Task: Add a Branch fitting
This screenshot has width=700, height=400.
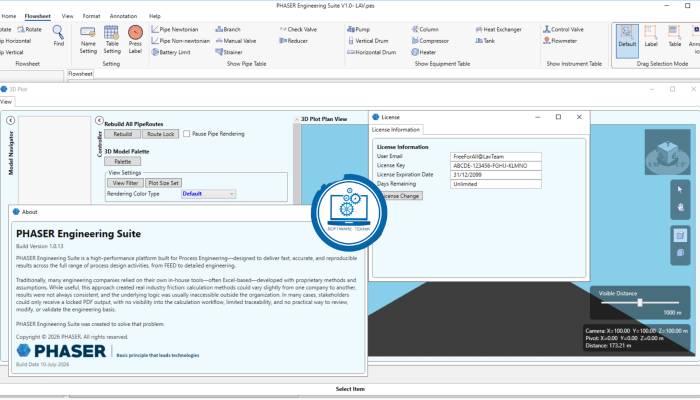Action: click(228, 29)
